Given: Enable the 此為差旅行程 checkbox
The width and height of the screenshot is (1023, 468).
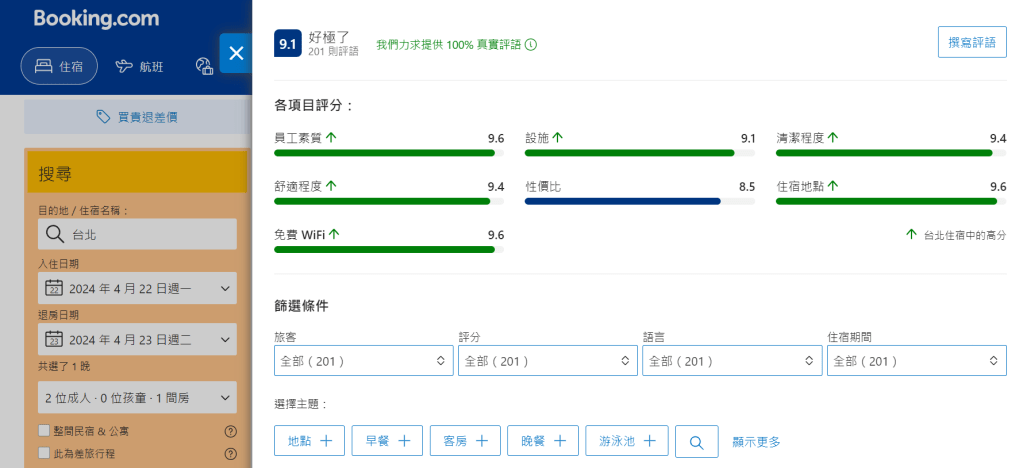Looking at the screenshot, I should 44,453.
